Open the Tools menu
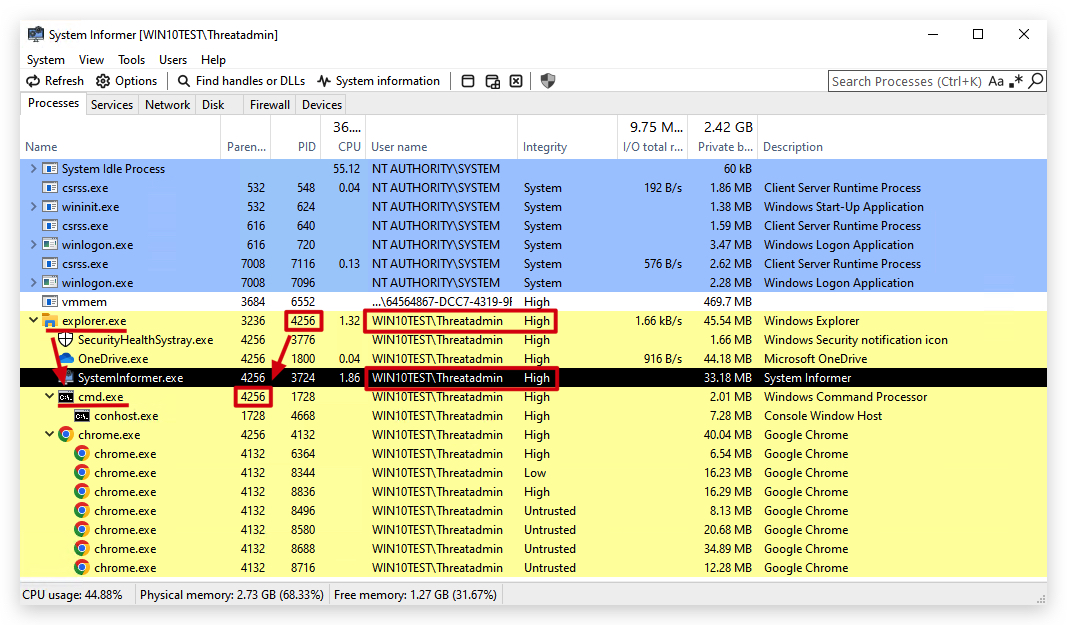Image resolution: width=1067 pixels, height=625 pixels. (x=131, y=60)
